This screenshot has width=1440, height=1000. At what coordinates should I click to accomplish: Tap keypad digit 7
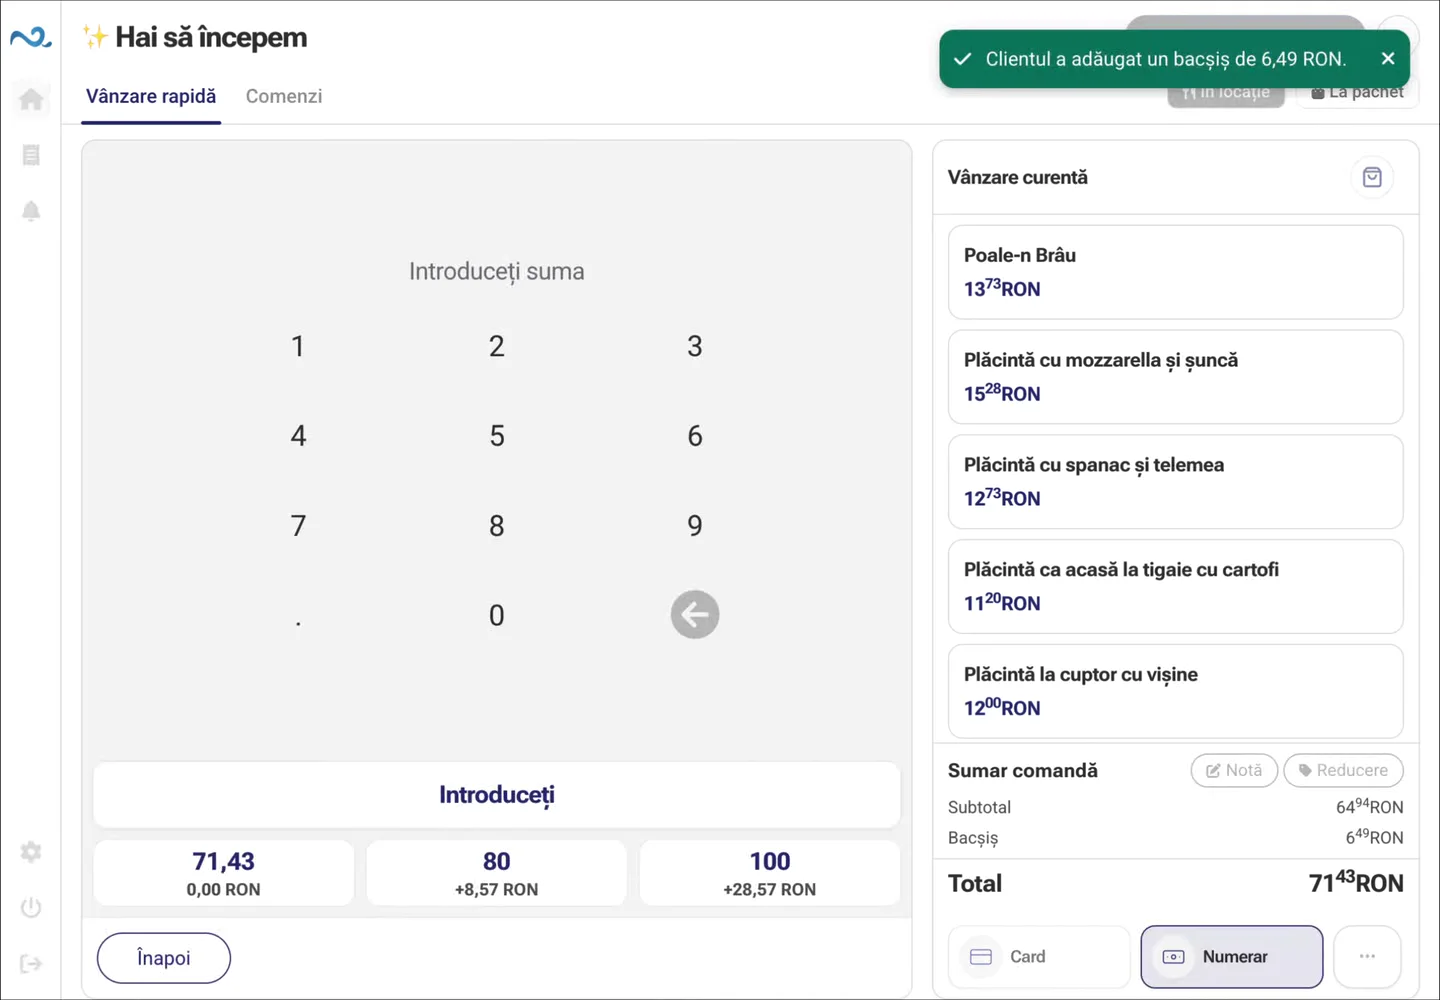coord(298,526)
